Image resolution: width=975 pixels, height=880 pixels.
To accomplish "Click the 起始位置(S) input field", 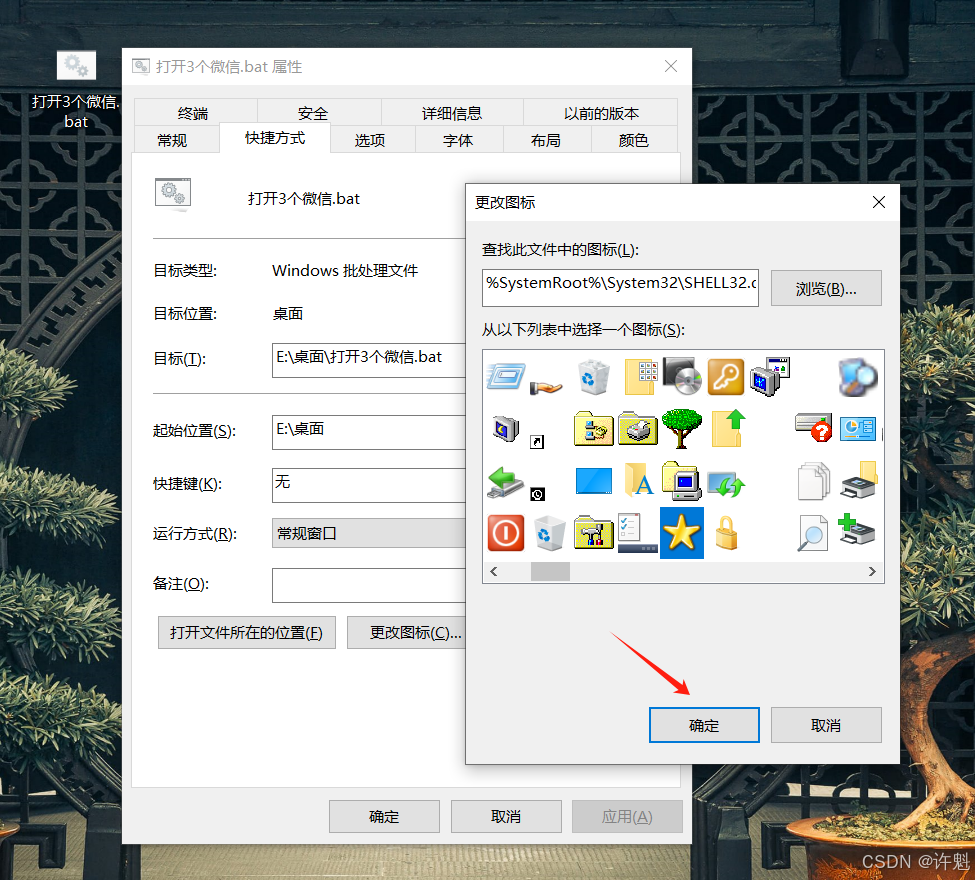I will click(369, 432).
